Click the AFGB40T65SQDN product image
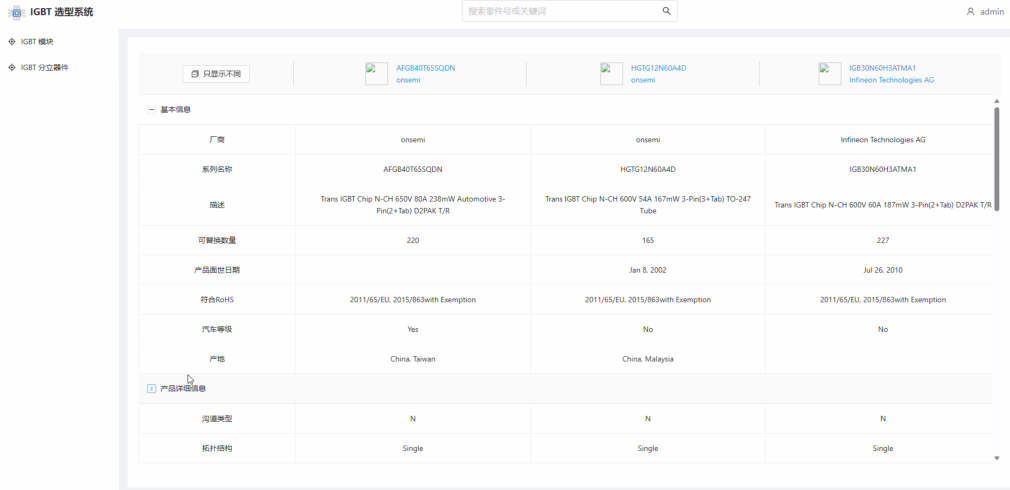The height and width of the screenshot is (490, 1010). (376, 74)
